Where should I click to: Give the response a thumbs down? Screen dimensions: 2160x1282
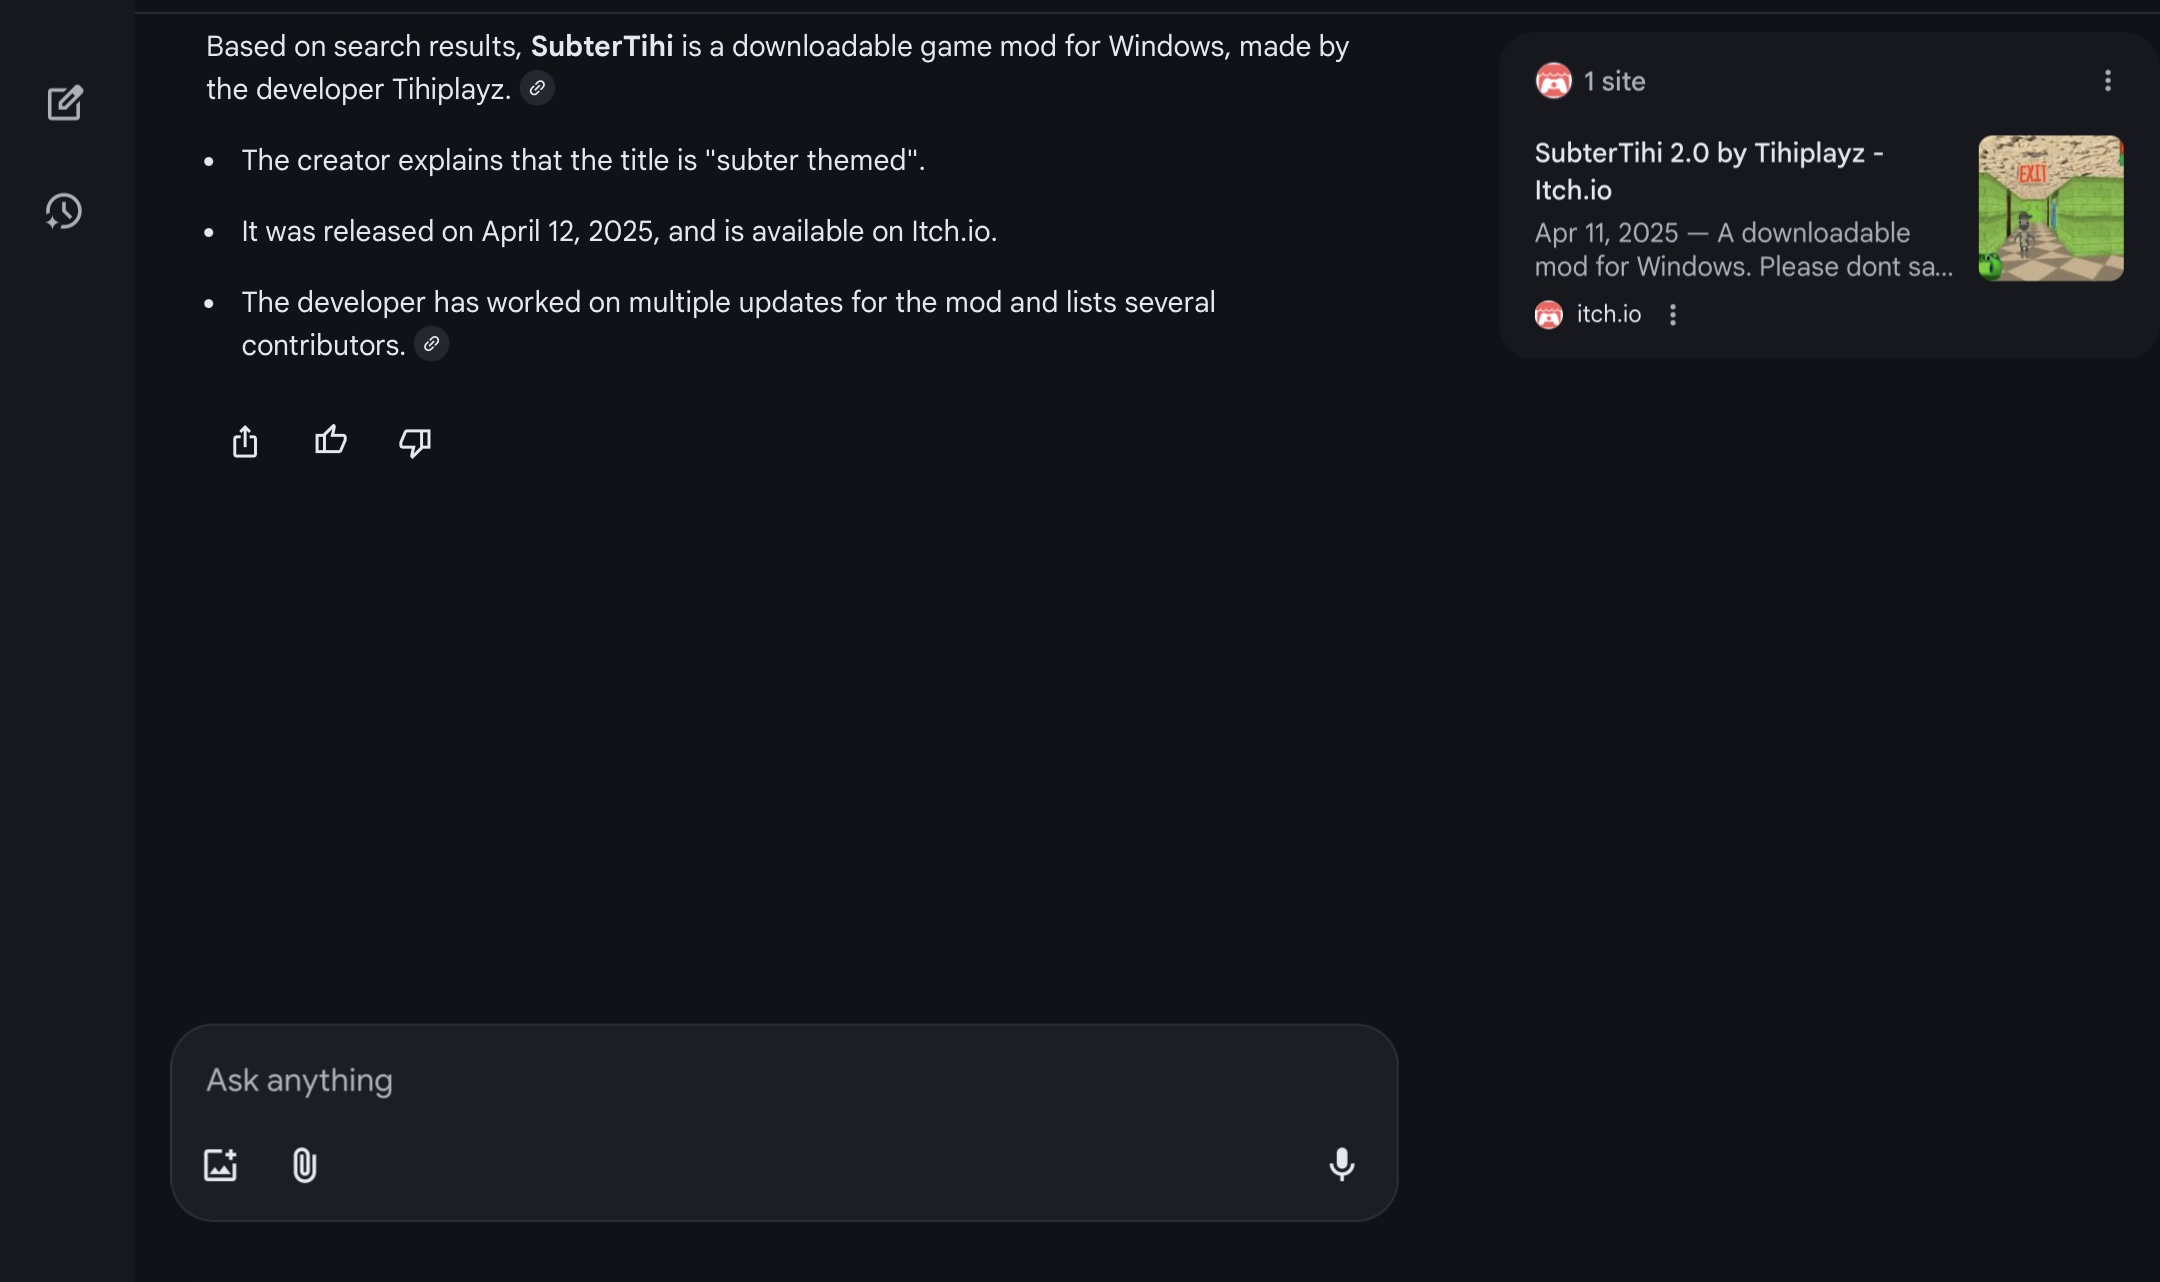415,441
